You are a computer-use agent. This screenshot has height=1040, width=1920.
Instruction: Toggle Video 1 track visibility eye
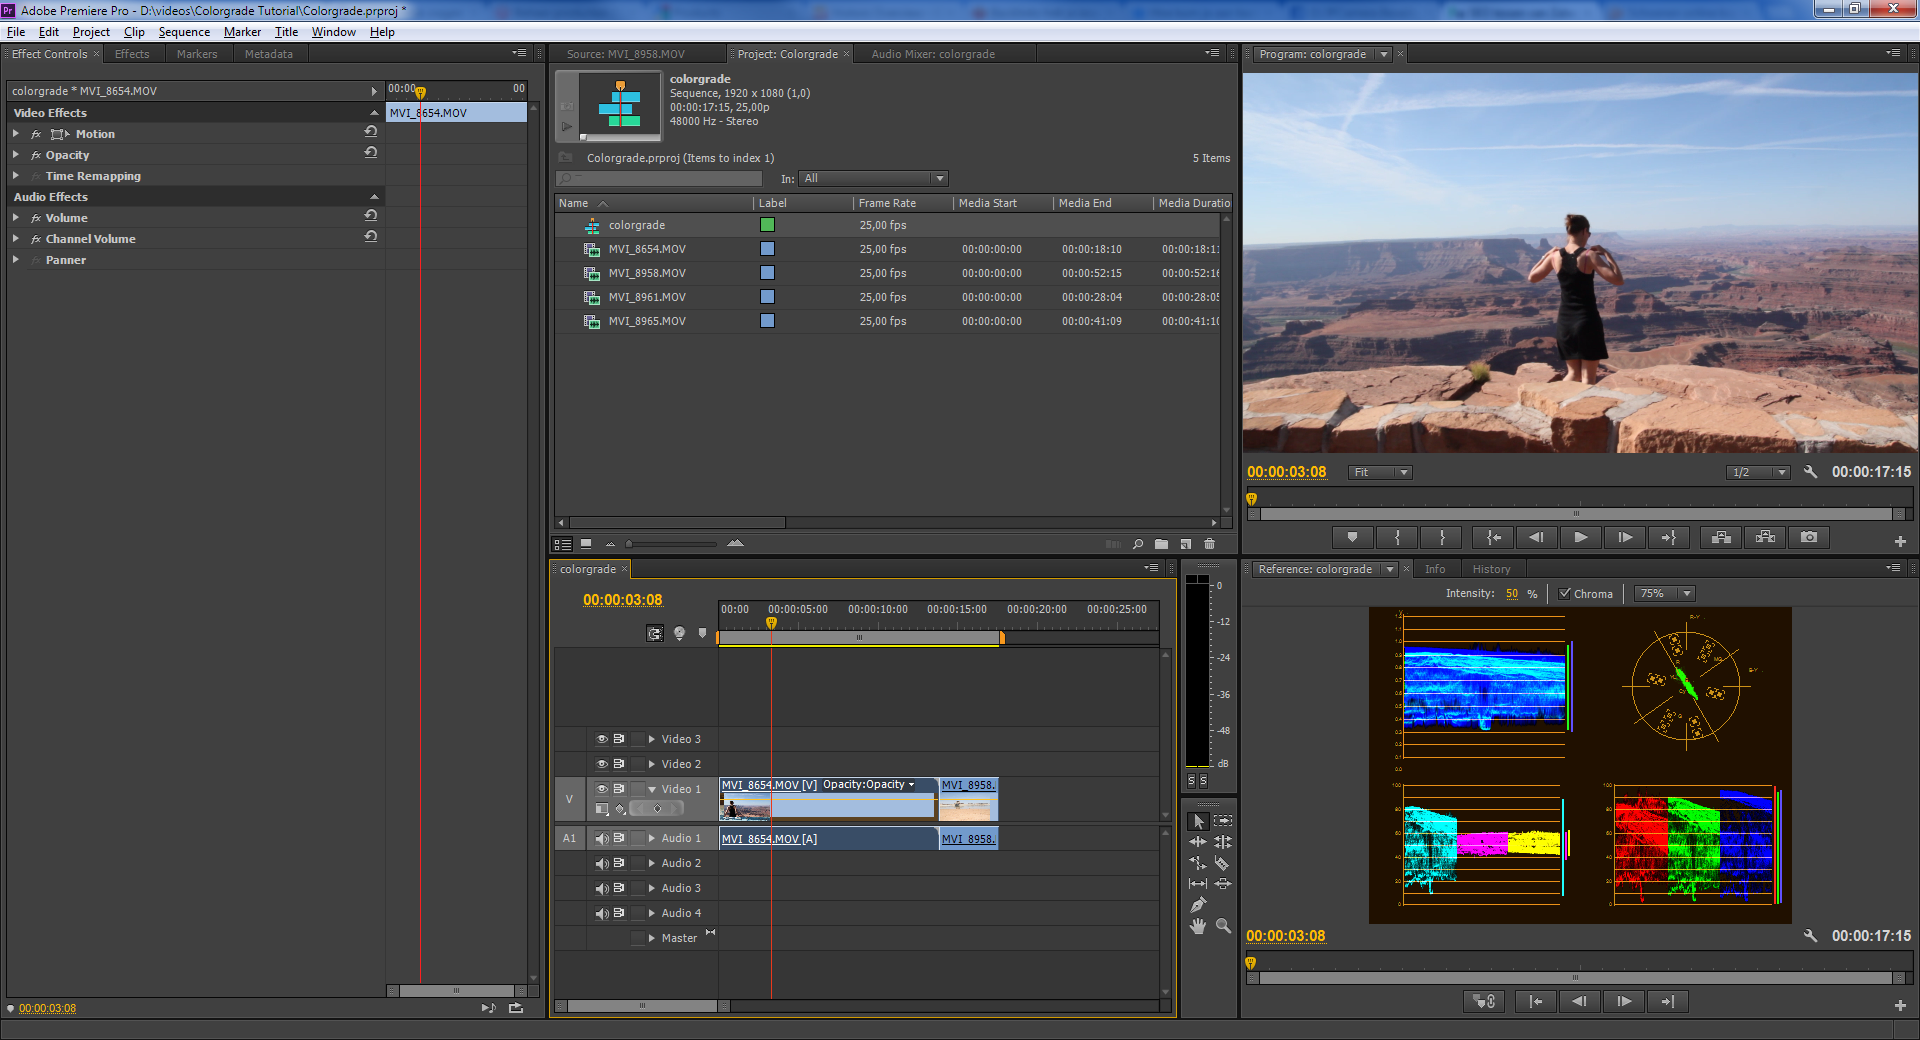click(602, 789)
